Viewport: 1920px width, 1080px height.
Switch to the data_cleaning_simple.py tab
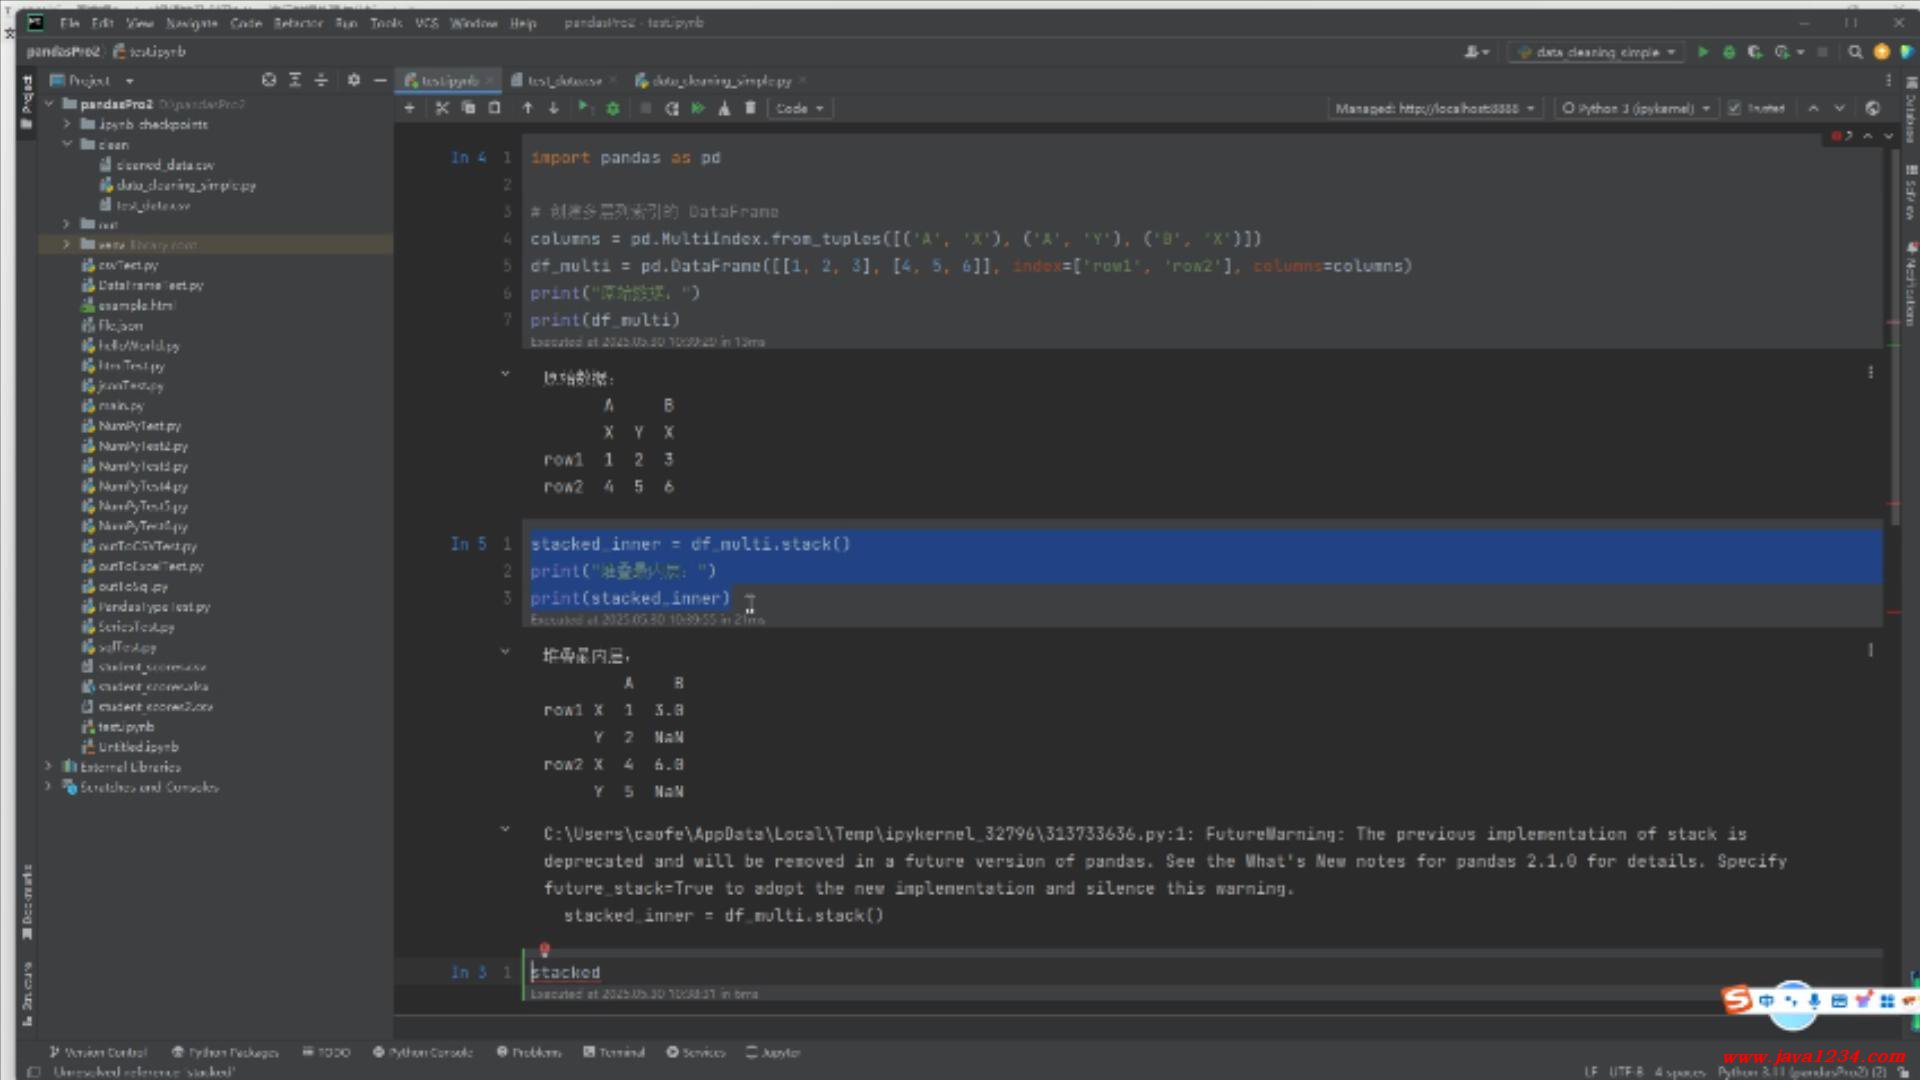point(720,80)
